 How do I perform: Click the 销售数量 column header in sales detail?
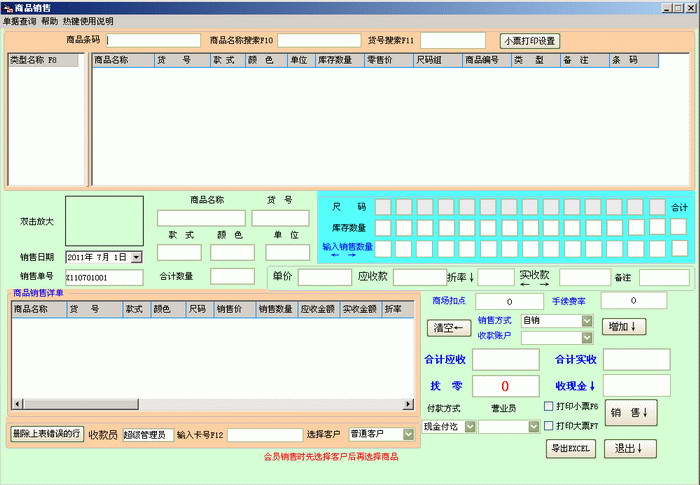coord(277,309)
